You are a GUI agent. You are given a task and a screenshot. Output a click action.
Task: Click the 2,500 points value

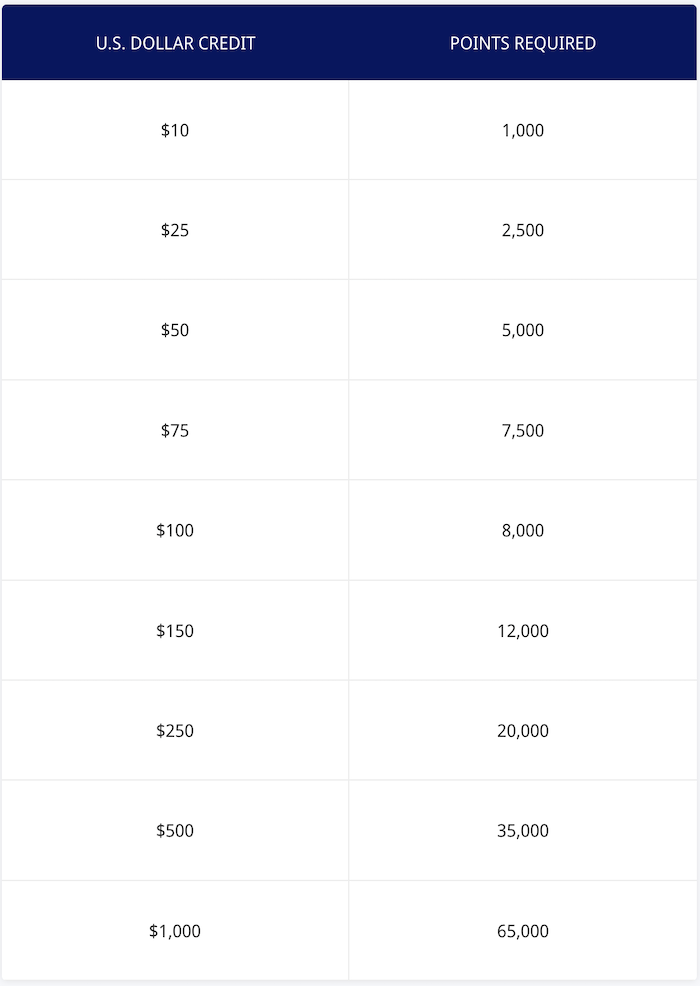pyautogui.click(x=523, y=230)
